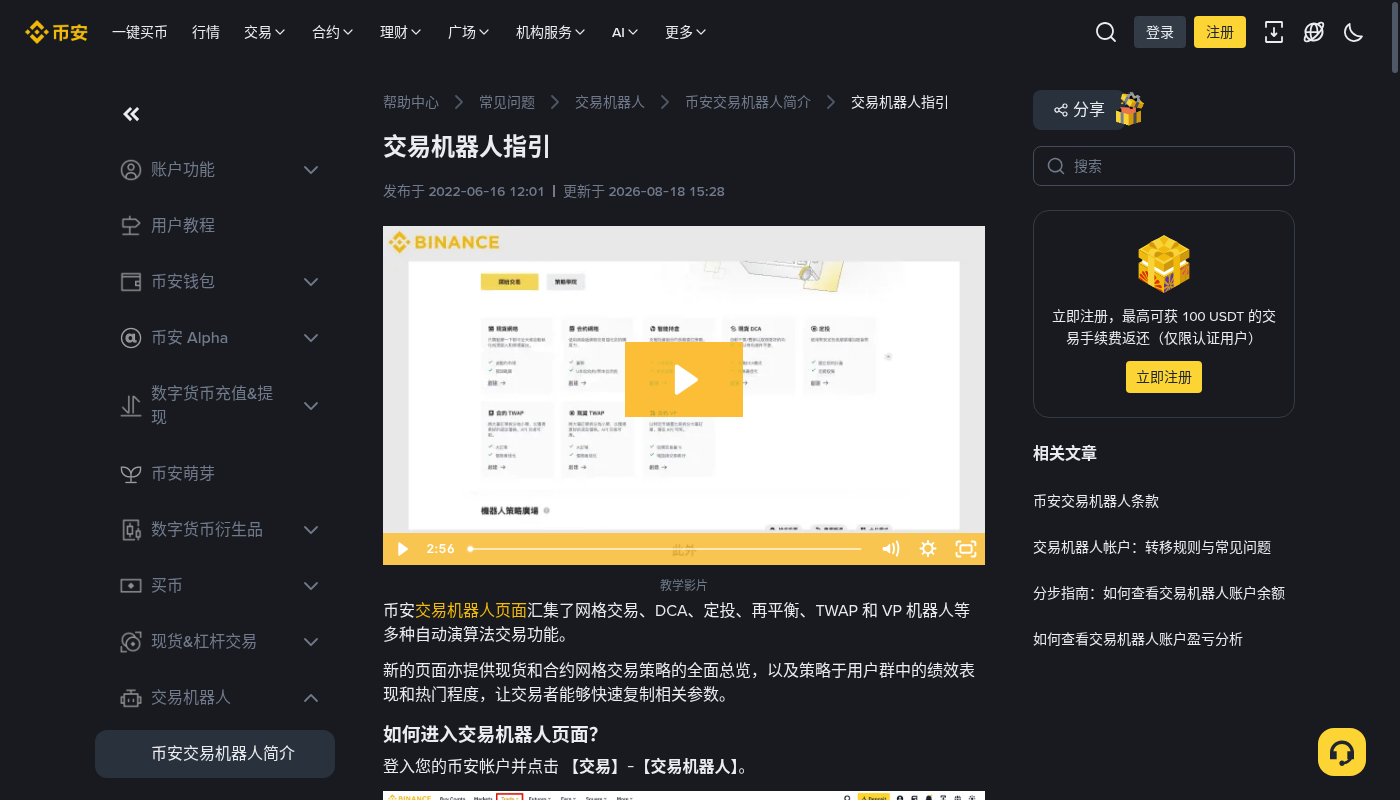Open the search magnifier icon in header
This screenshot has width=1400, height=800.
(x=1106, y=32)
